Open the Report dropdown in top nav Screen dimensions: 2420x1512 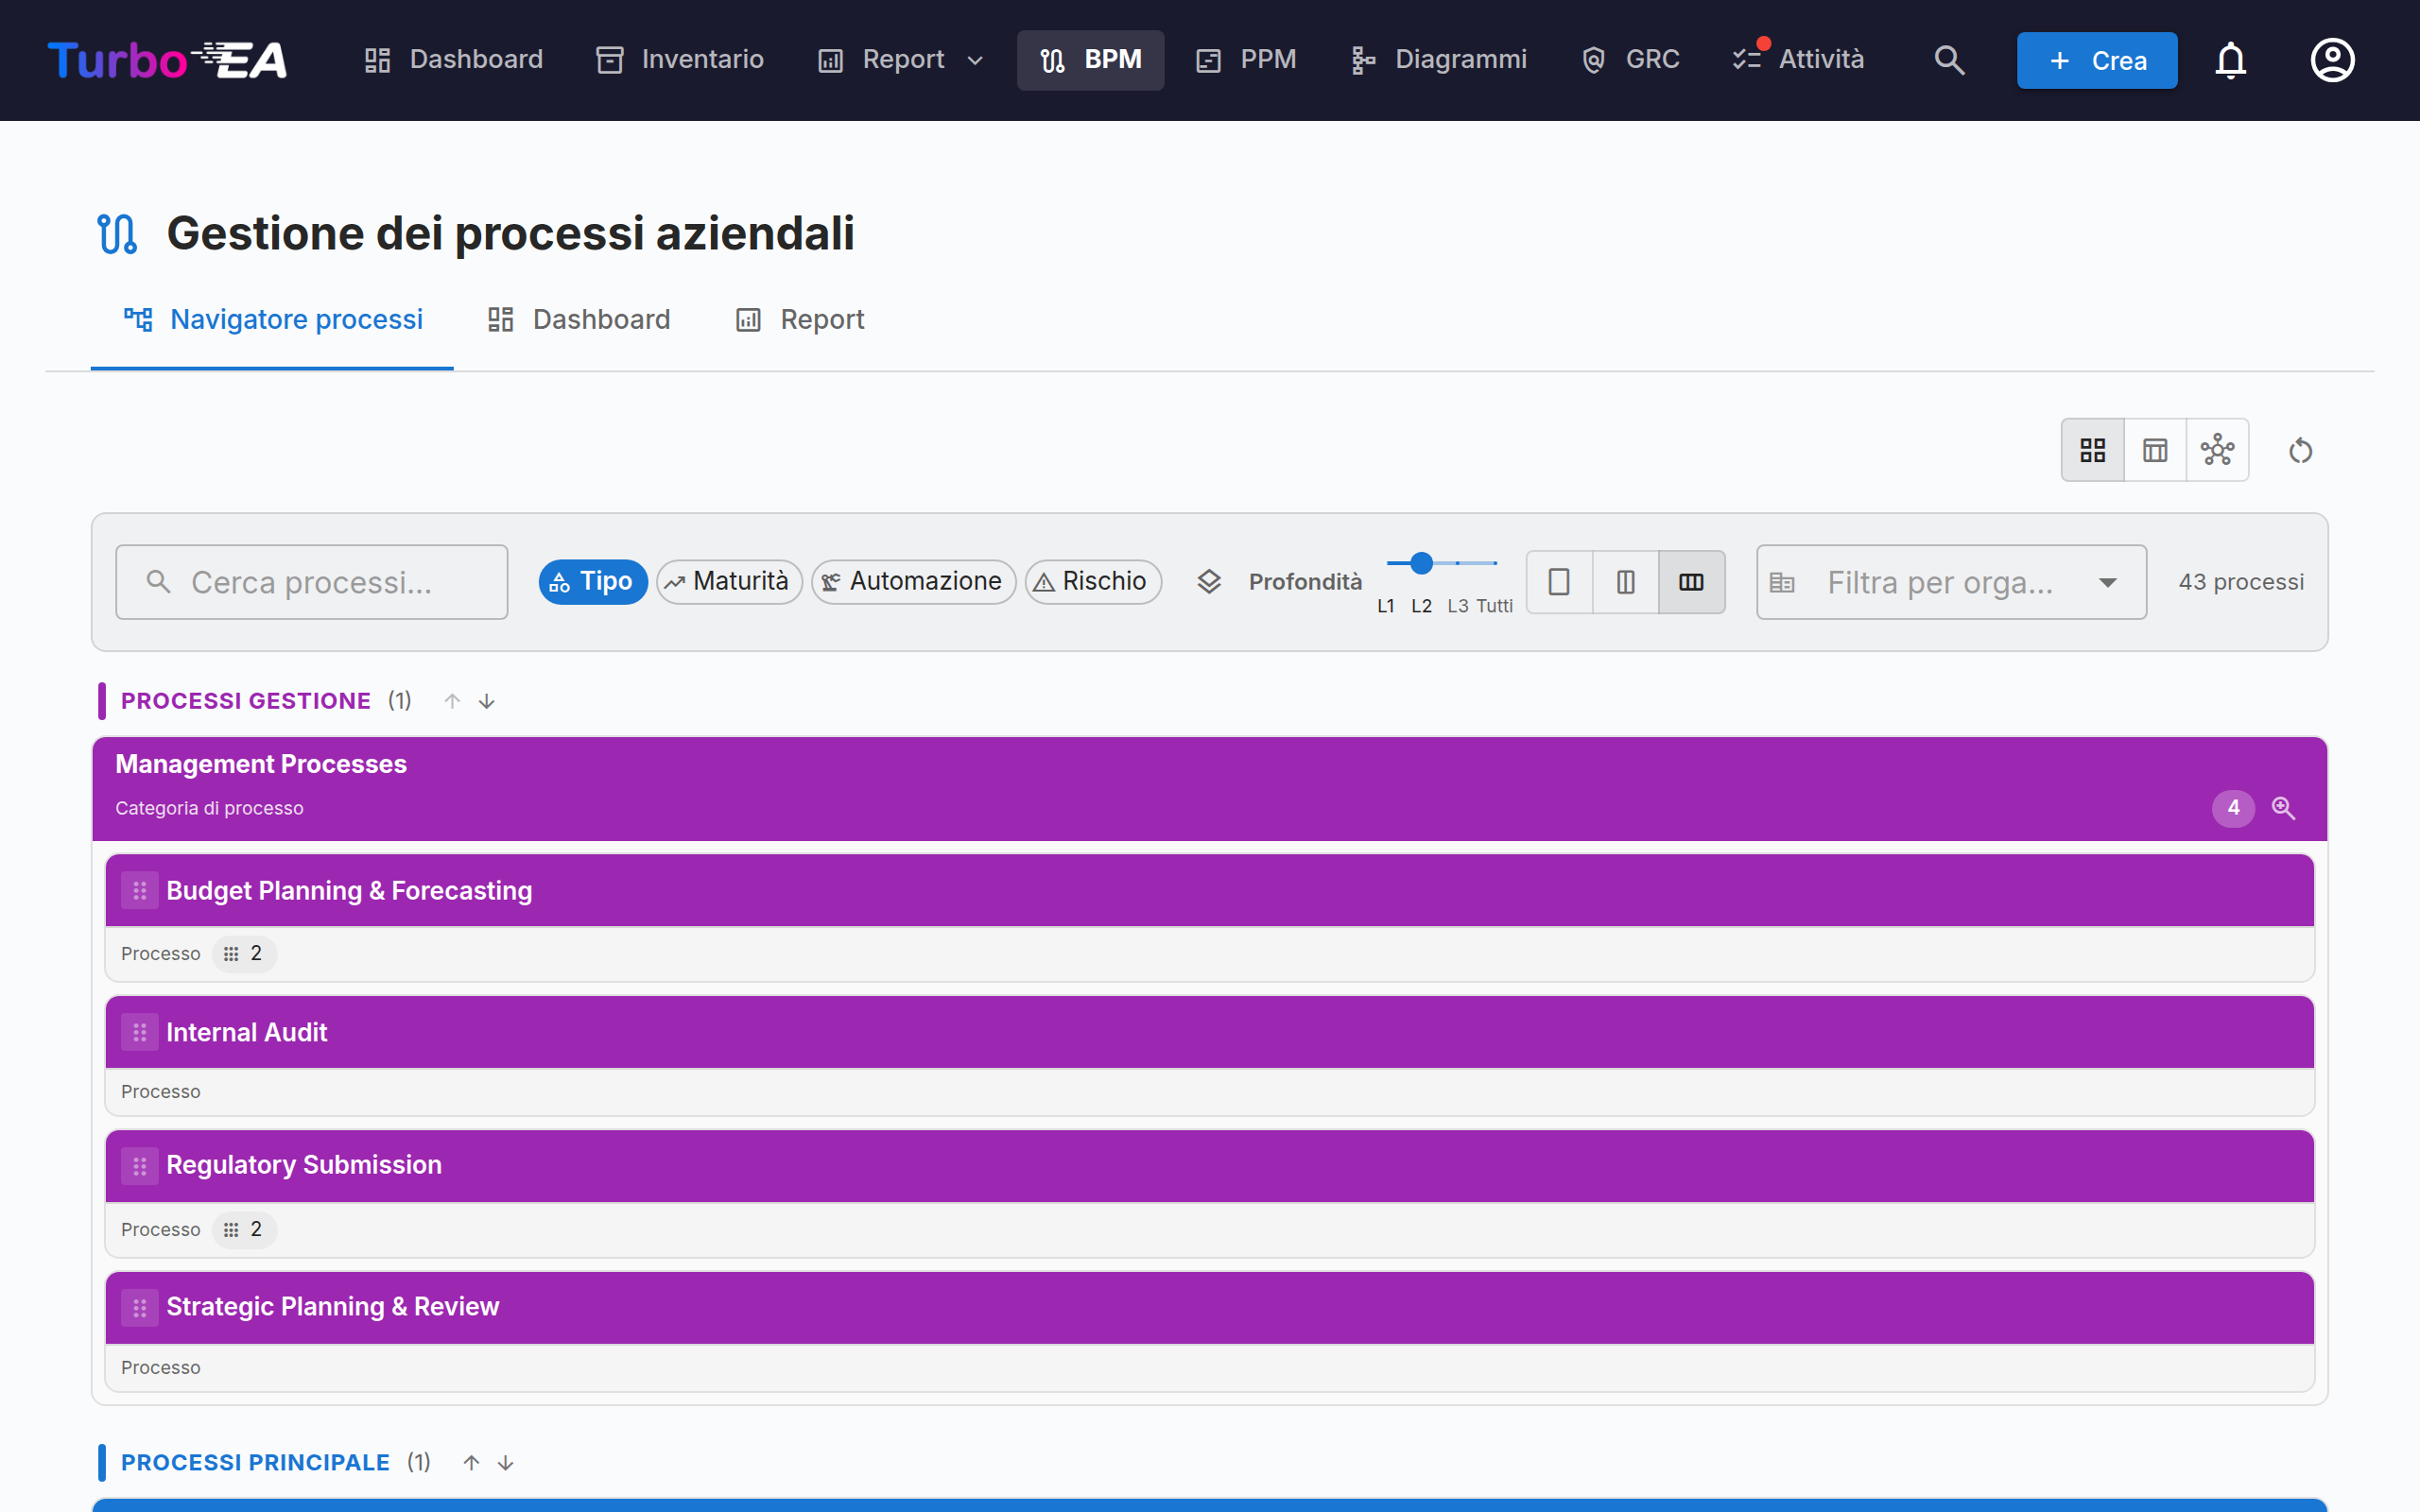click(901, 60)
